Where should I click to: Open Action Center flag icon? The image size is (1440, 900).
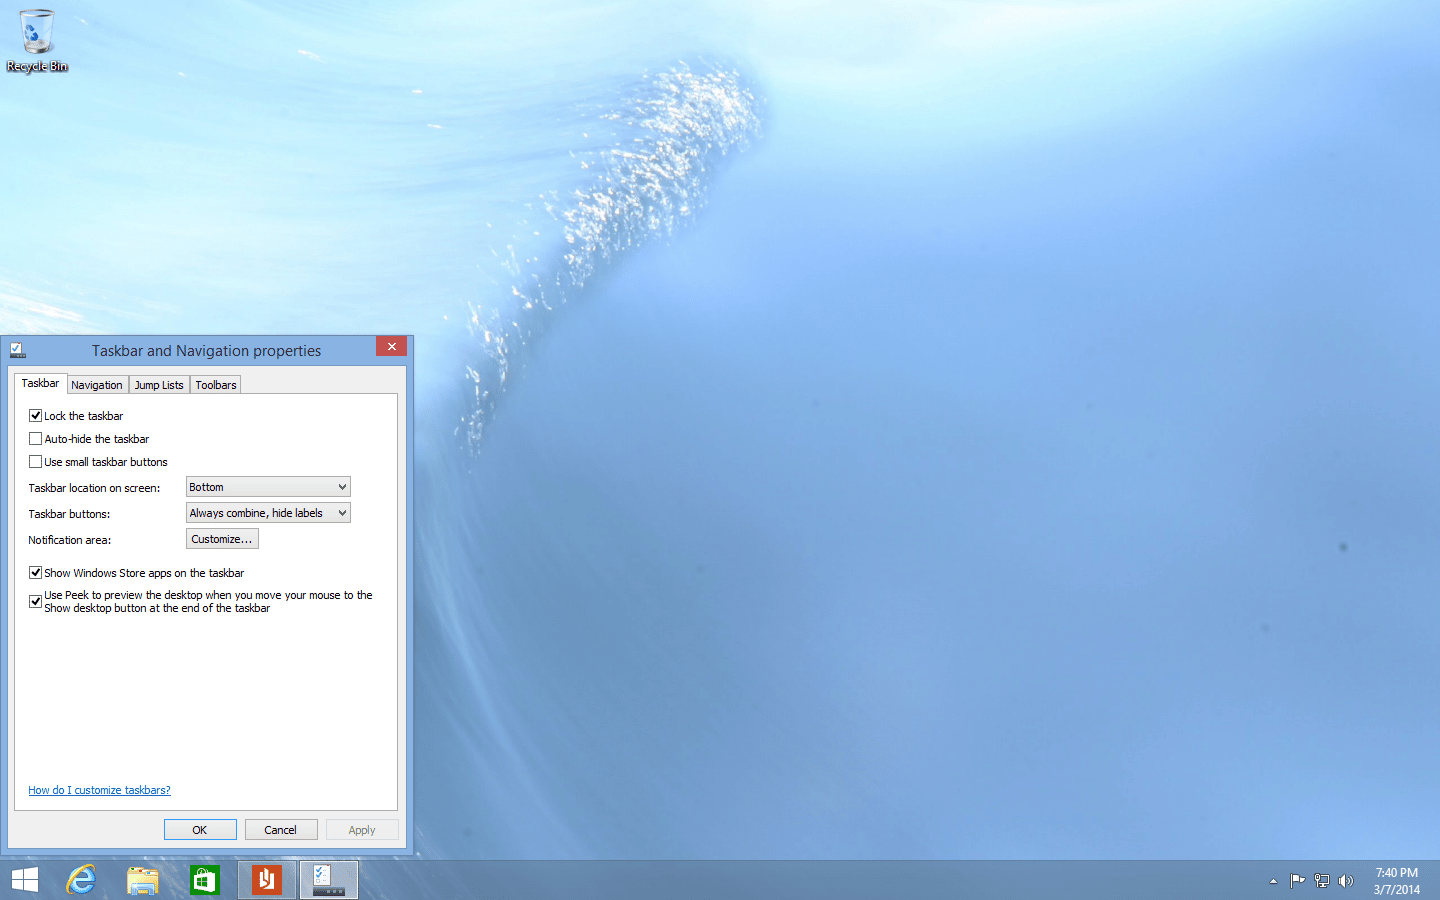tap(1297, 881)
